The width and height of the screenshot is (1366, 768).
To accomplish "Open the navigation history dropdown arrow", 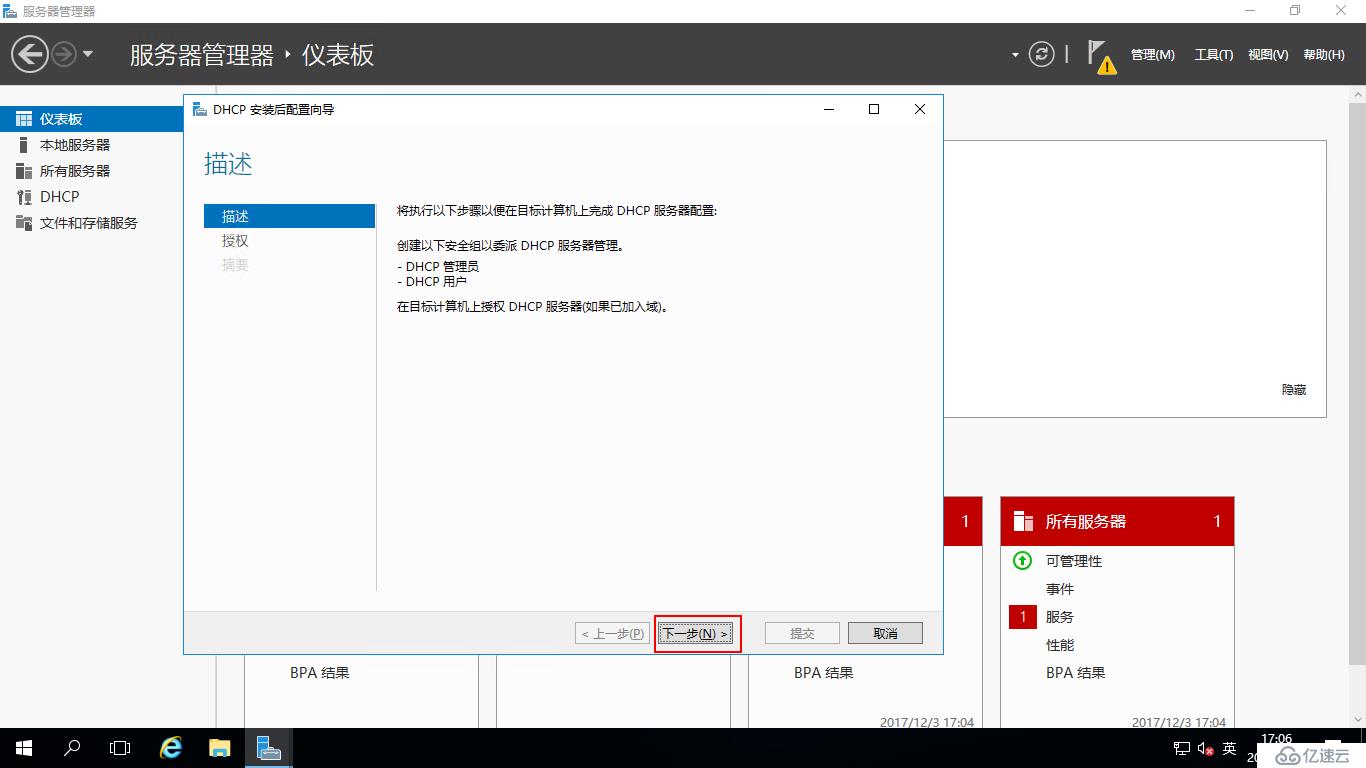I will (88, 54).
